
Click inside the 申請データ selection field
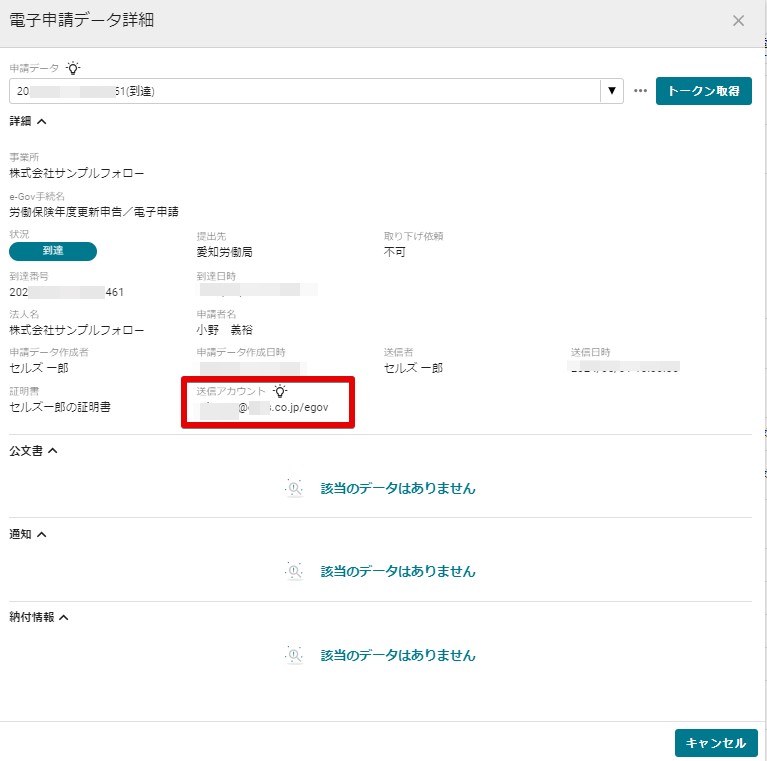(300, 91)
